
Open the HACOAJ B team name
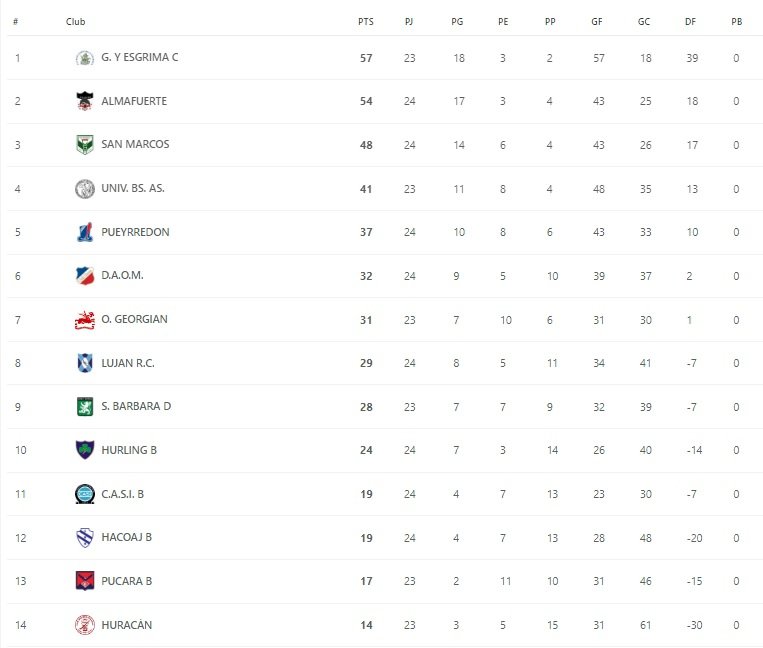click(x=127, y=537)
